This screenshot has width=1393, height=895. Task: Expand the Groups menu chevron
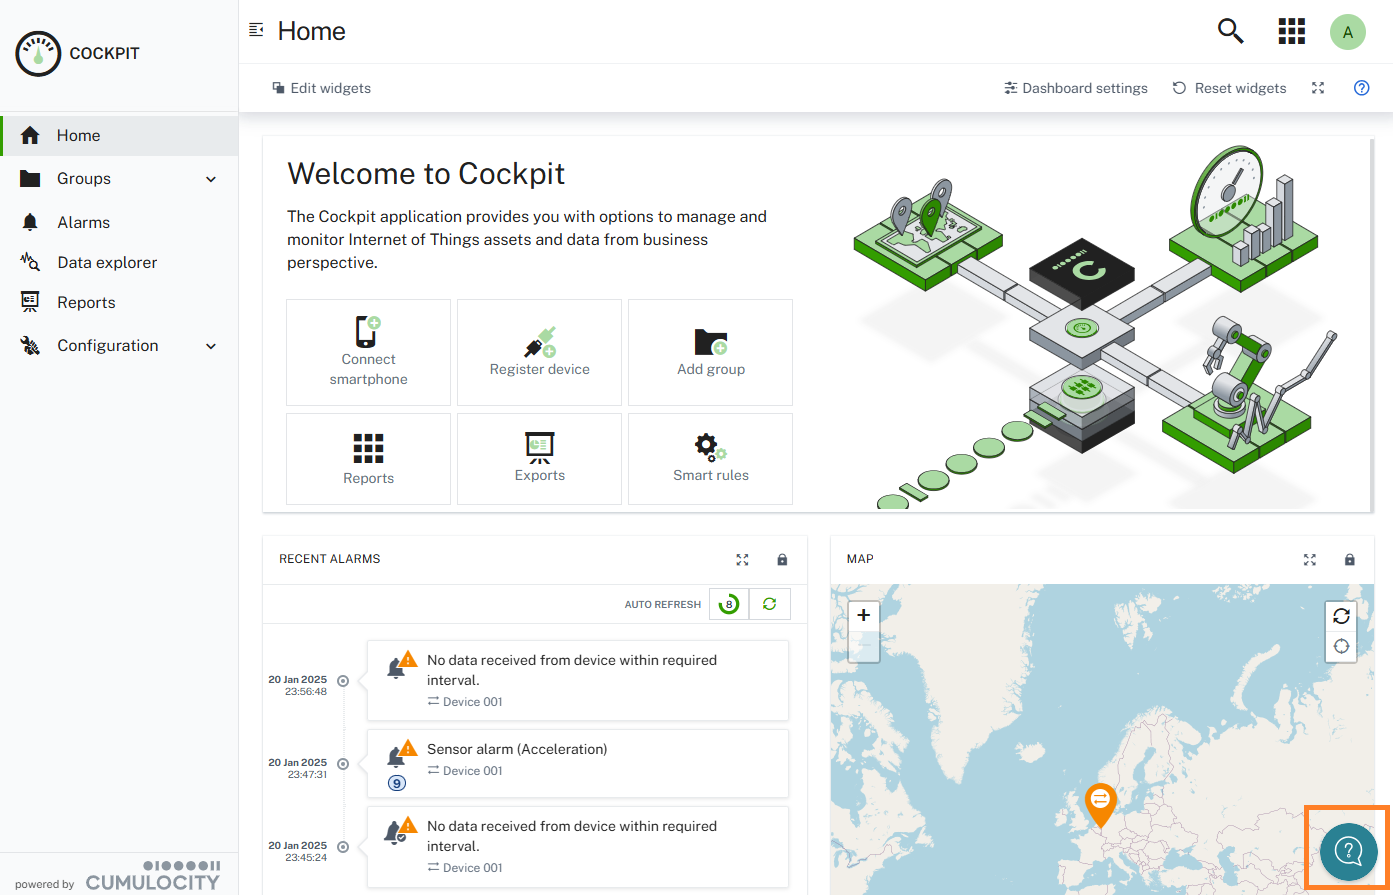tap(211, 179)
